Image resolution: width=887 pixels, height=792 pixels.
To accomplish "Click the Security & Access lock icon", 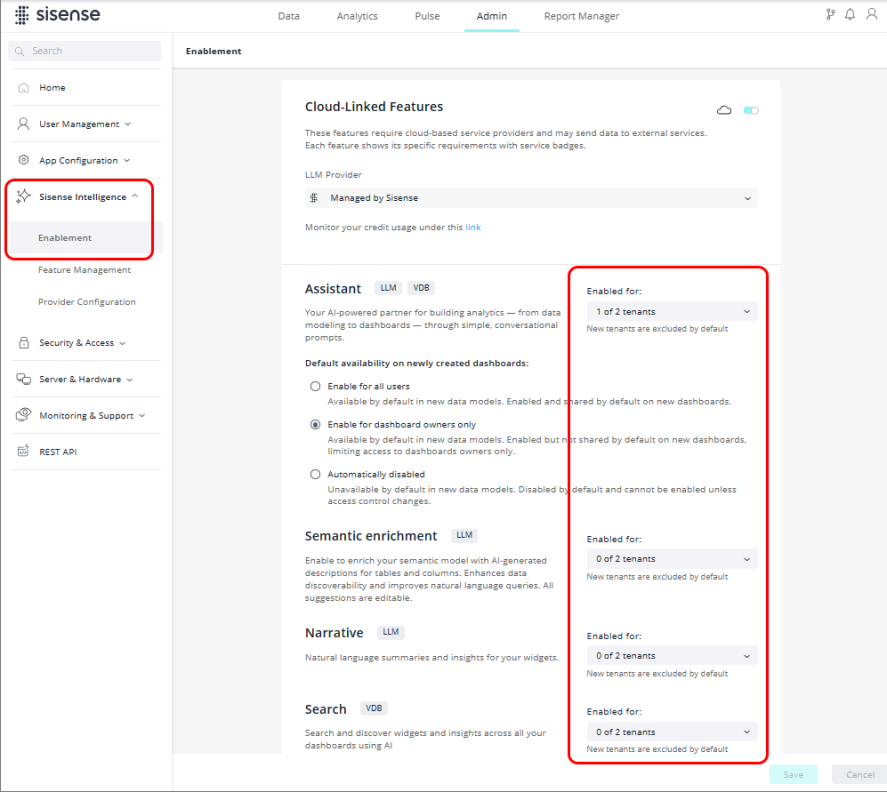I will click(x=23, y=343).
